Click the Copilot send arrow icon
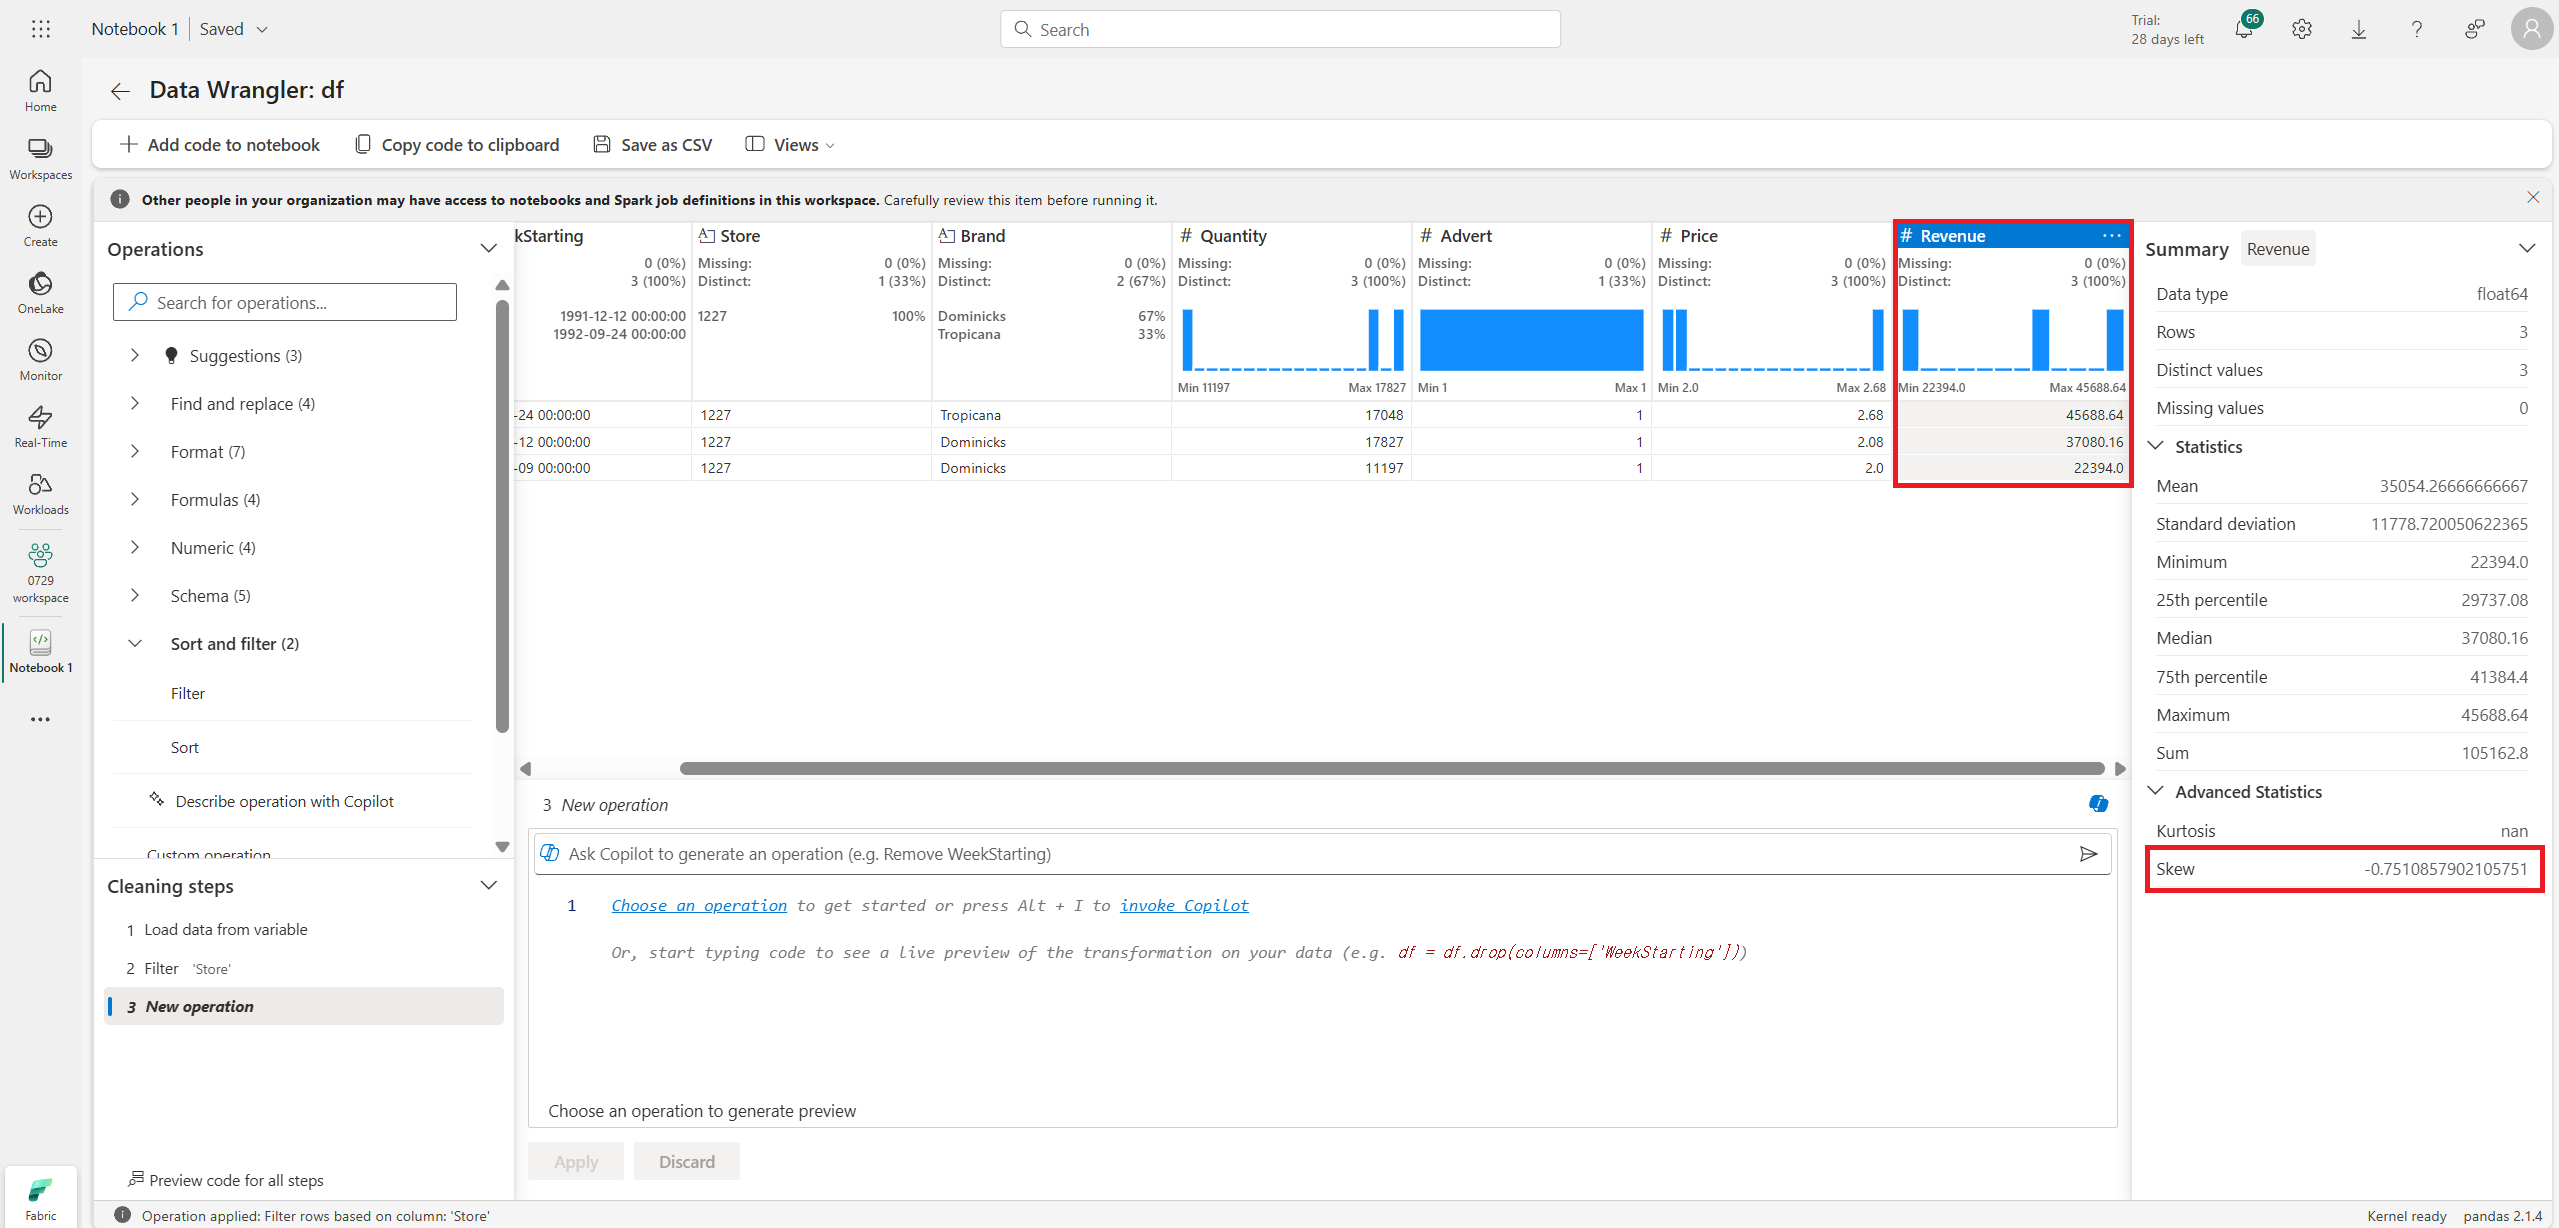 click(2088, 853)
